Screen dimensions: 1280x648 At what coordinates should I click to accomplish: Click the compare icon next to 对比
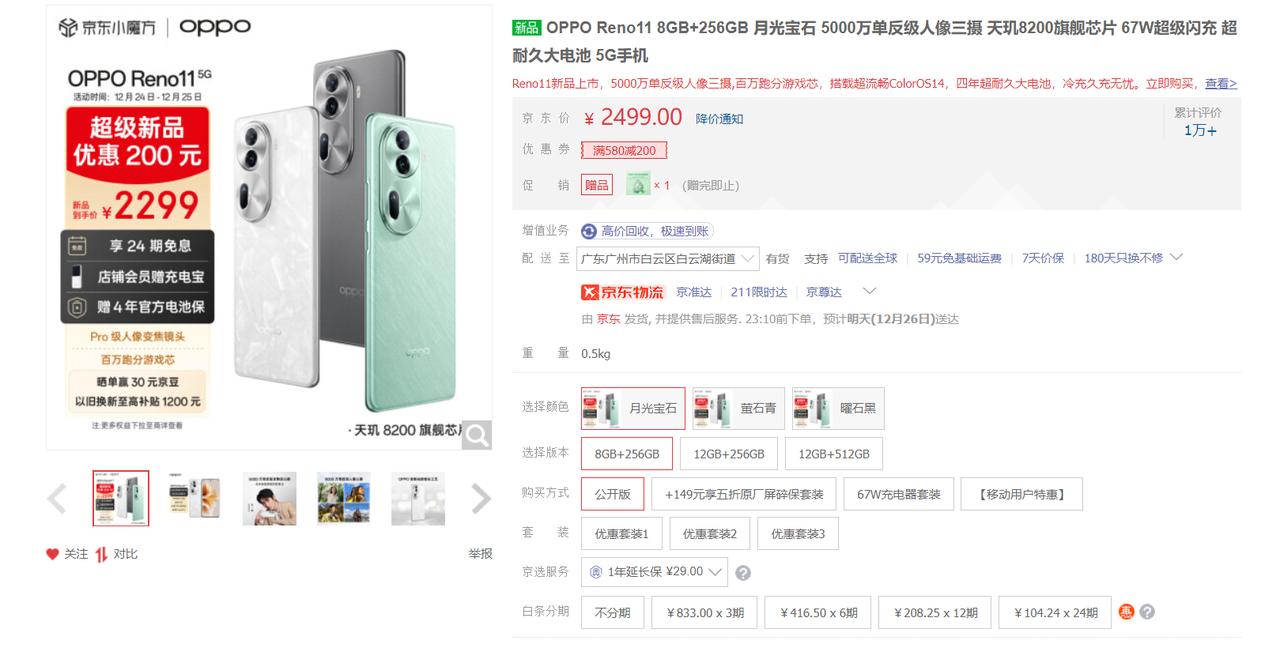tap(101, 554)
